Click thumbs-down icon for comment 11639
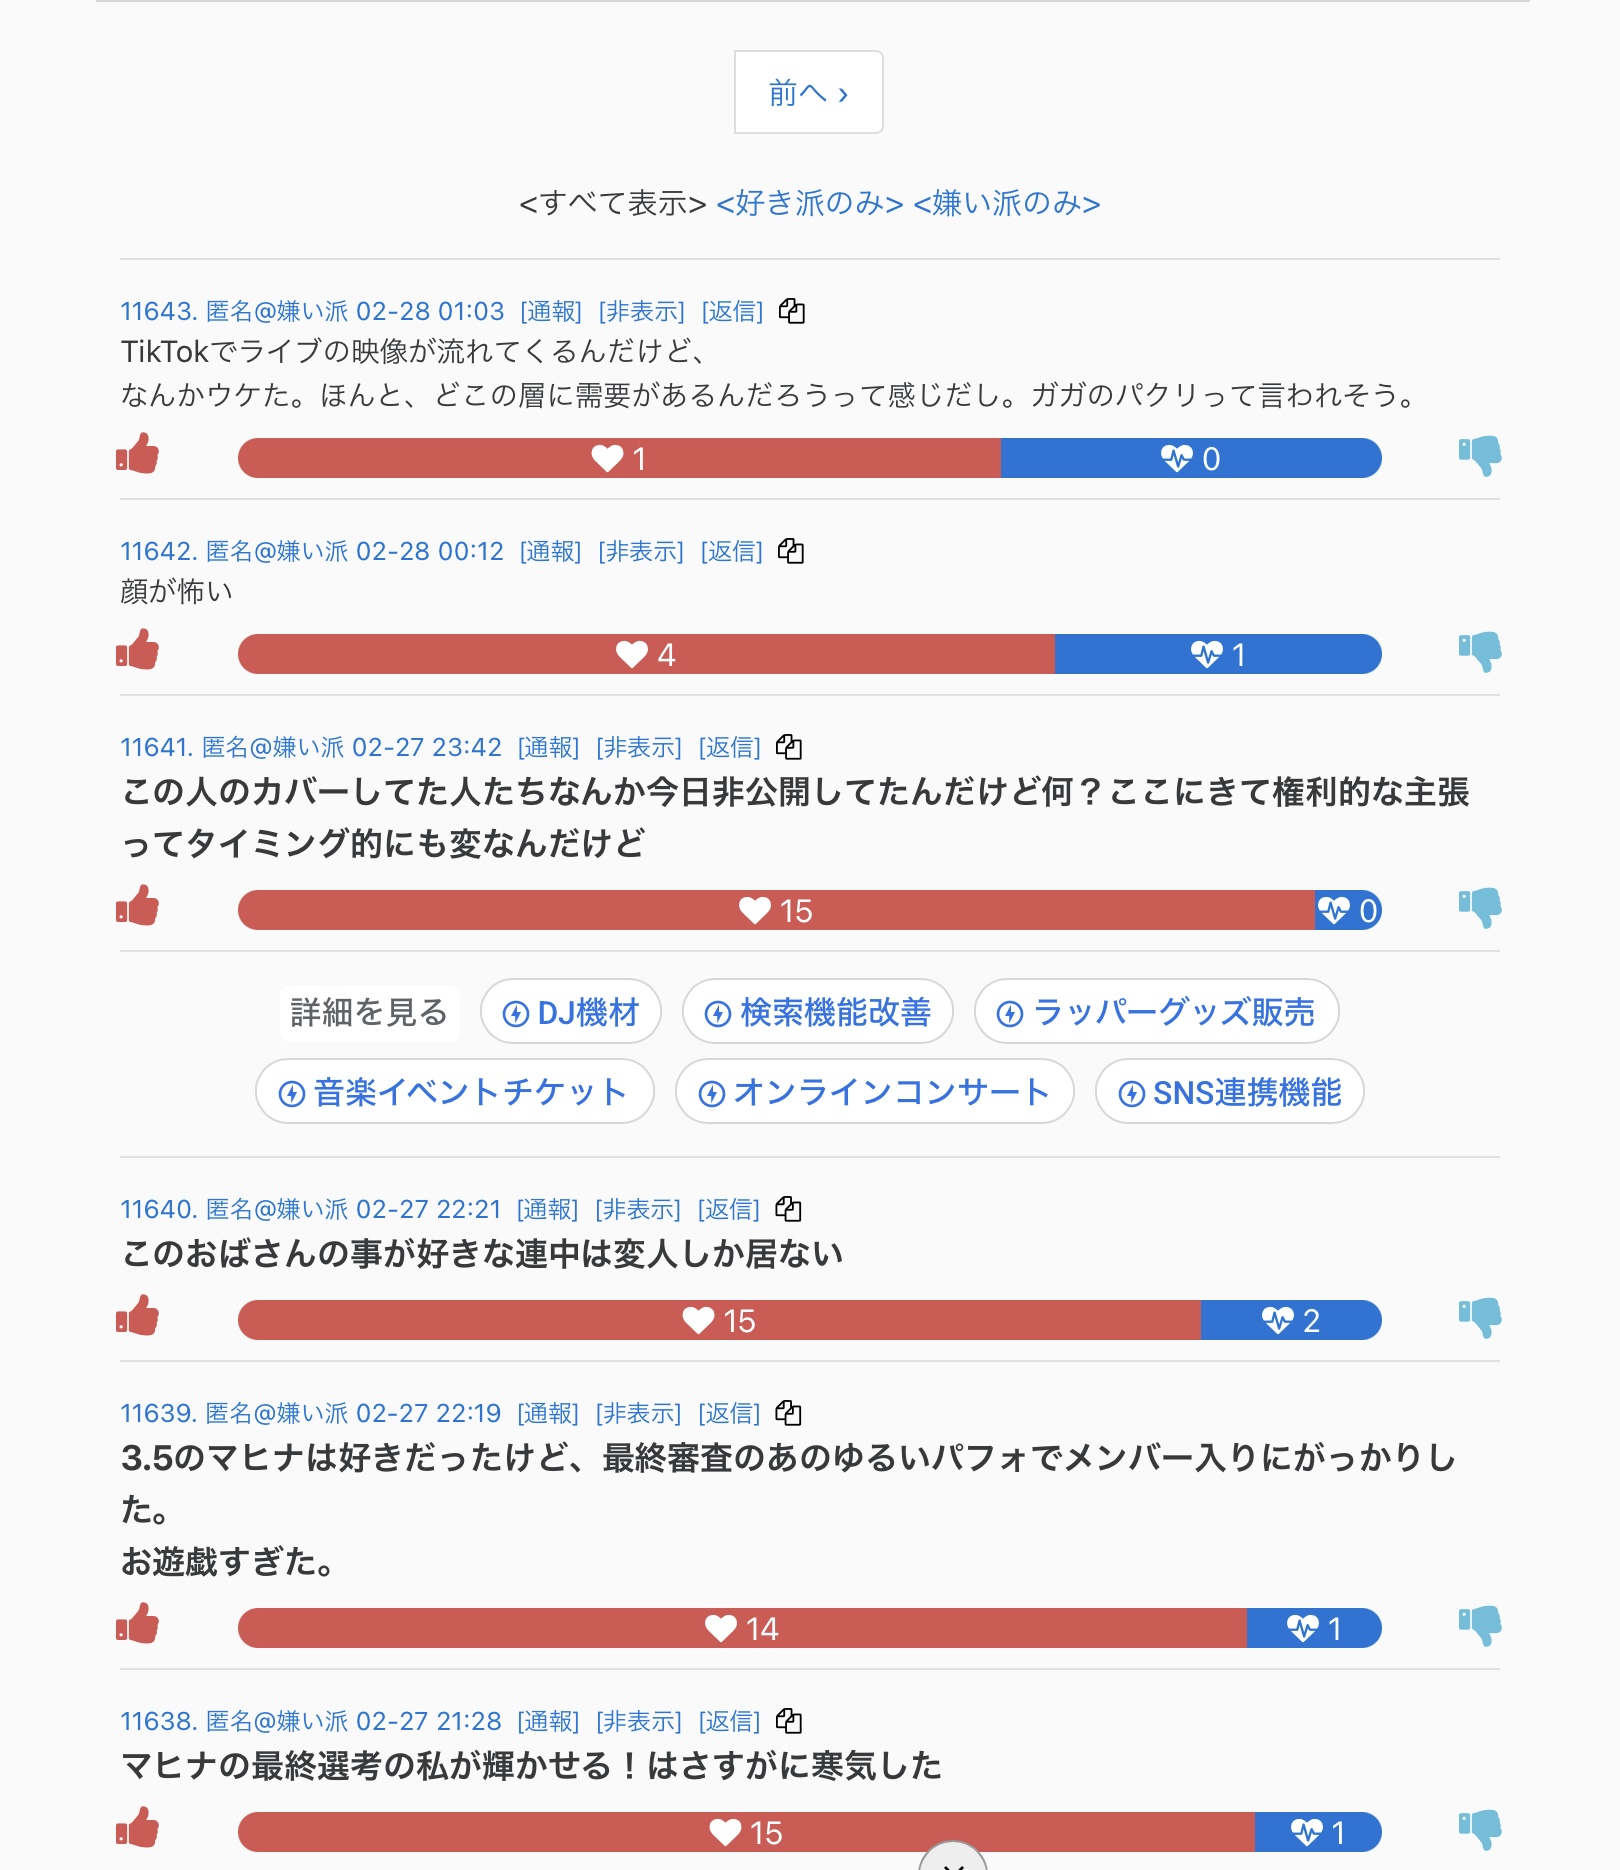 [1480, 1625]
